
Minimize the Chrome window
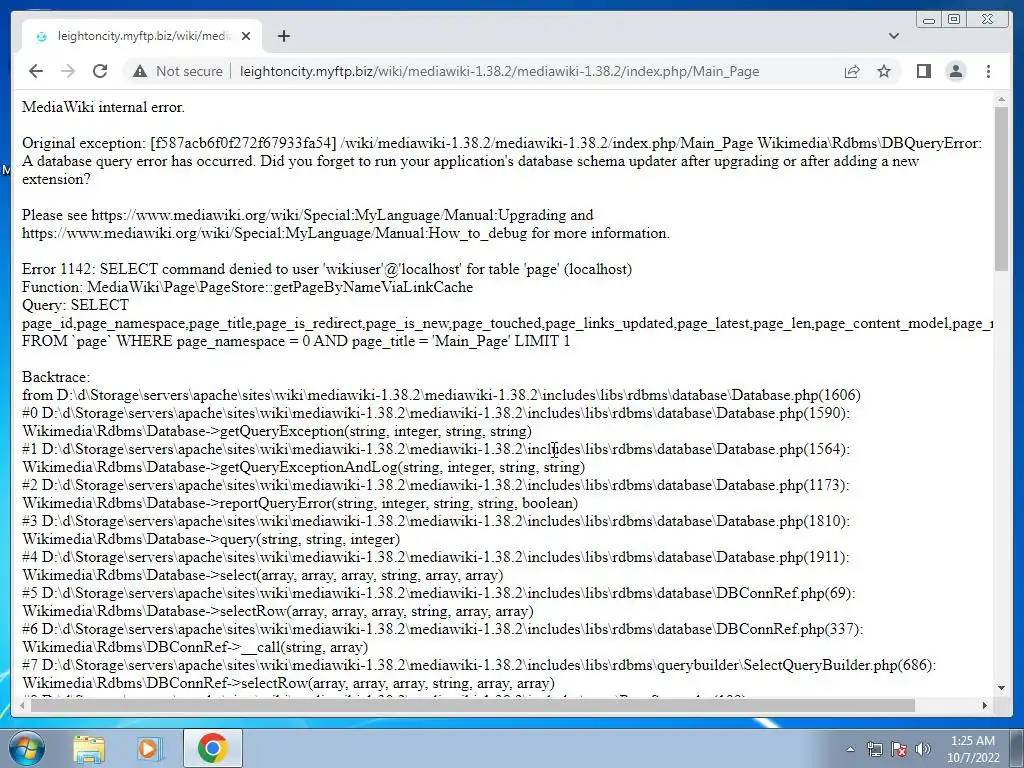[928, 20]
